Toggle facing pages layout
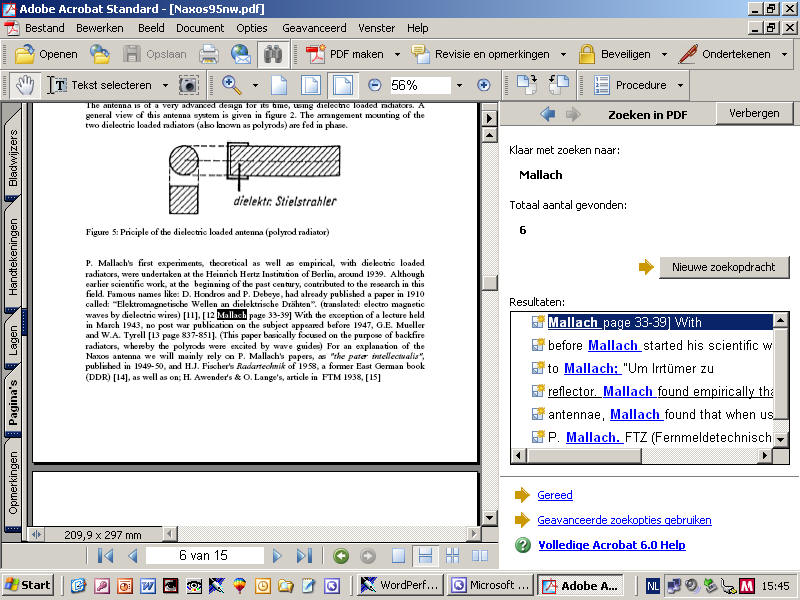 [479, 556]
